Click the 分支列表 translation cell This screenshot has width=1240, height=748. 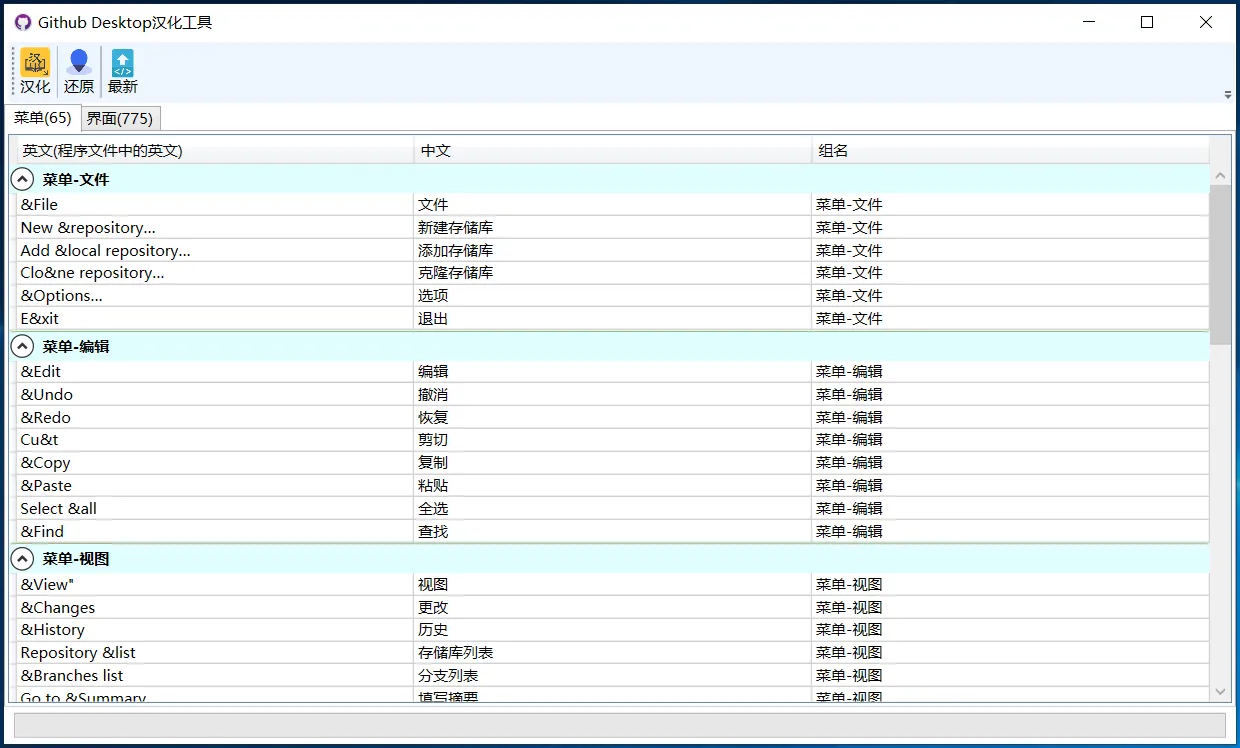point(613,675)
